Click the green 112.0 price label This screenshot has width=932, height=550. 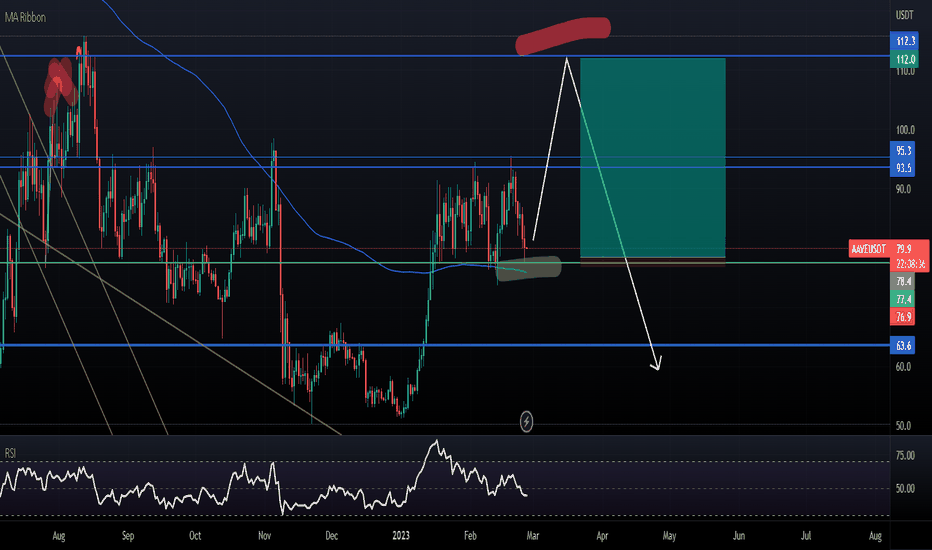pos(903,59)
